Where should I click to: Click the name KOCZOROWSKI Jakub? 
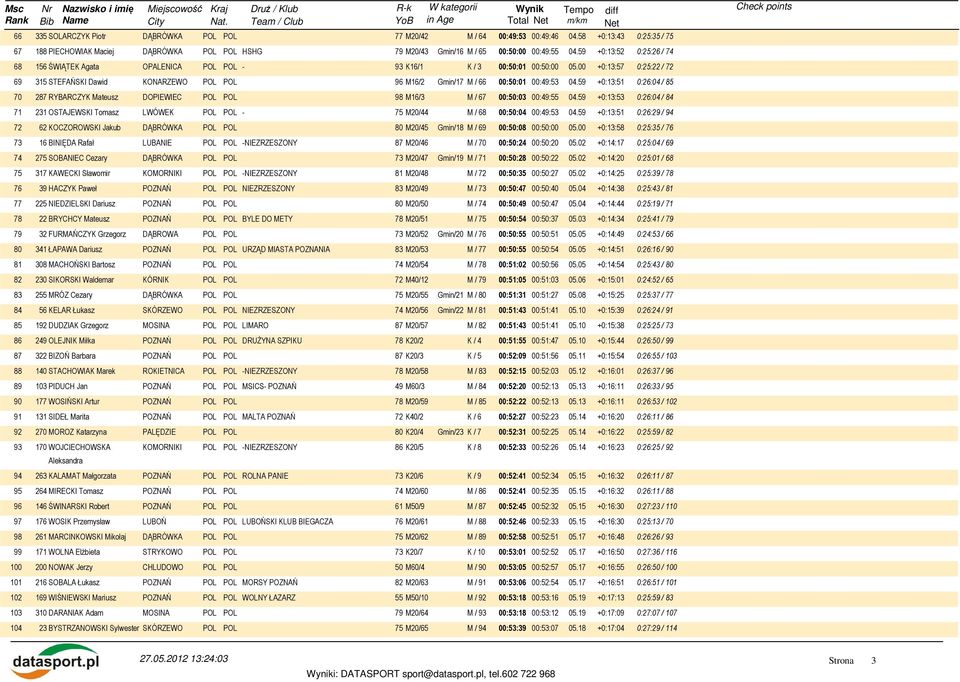tap(84, 128)
